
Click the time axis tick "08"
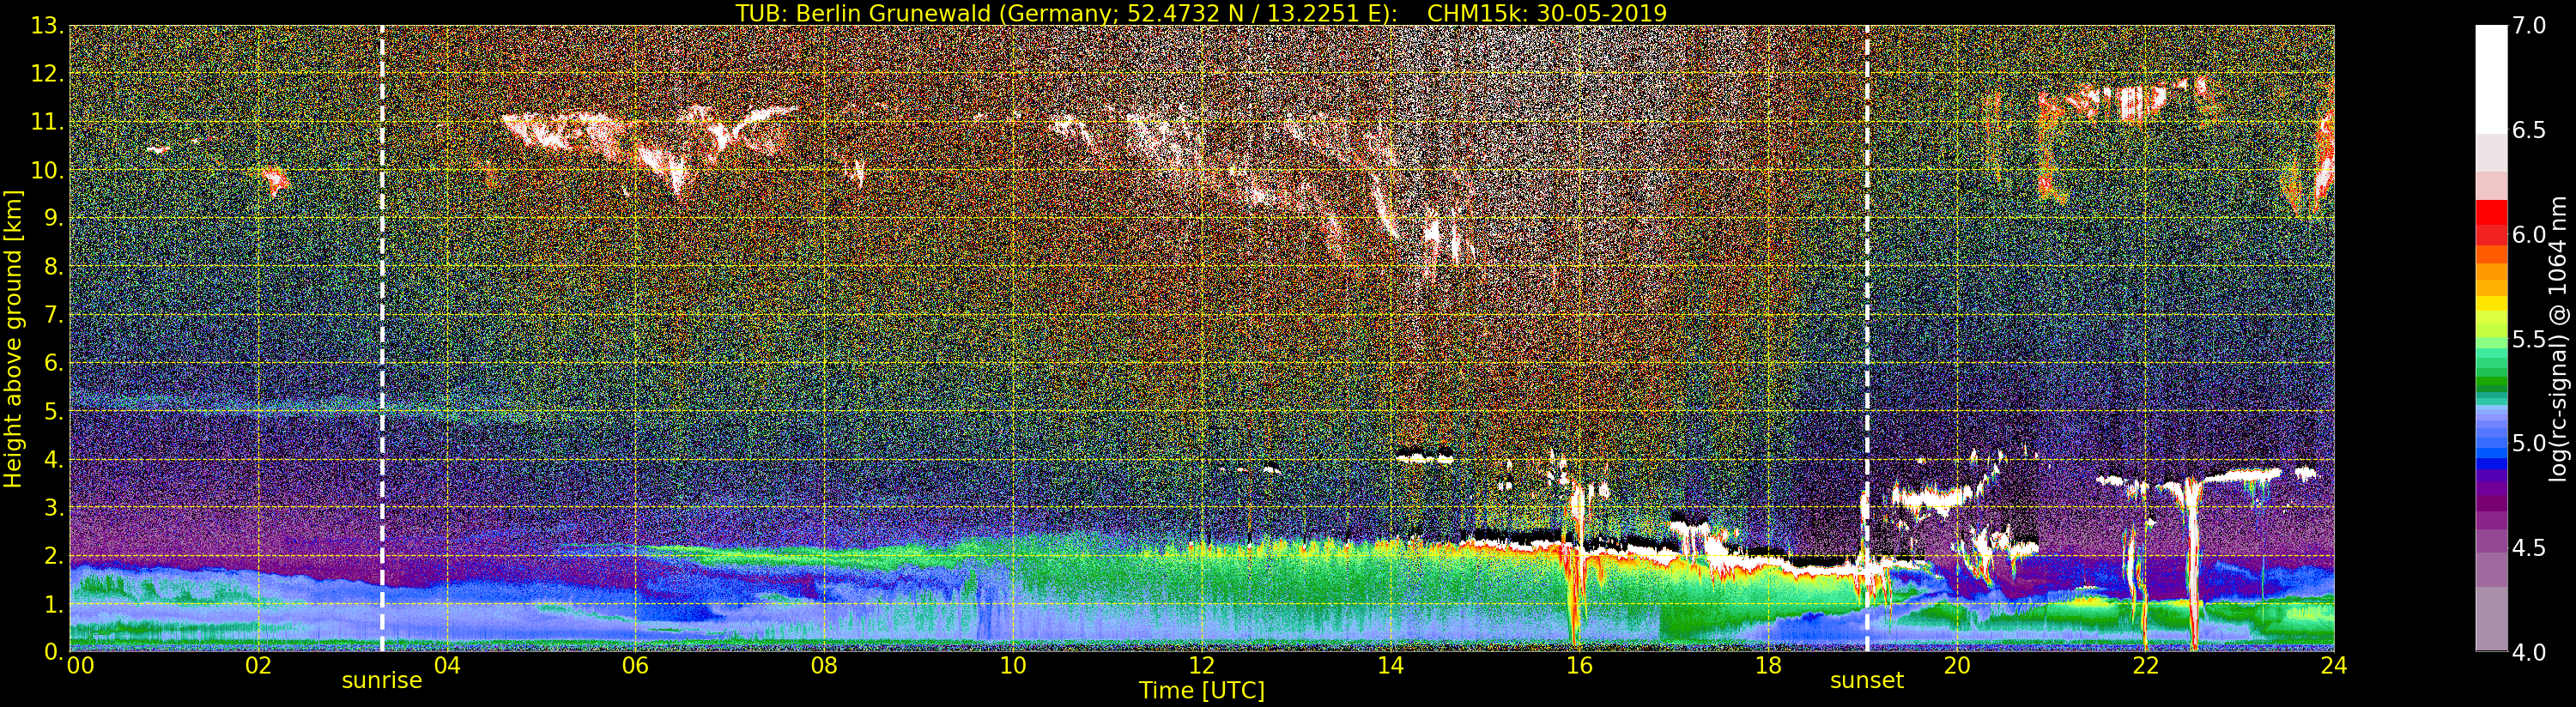824,666
